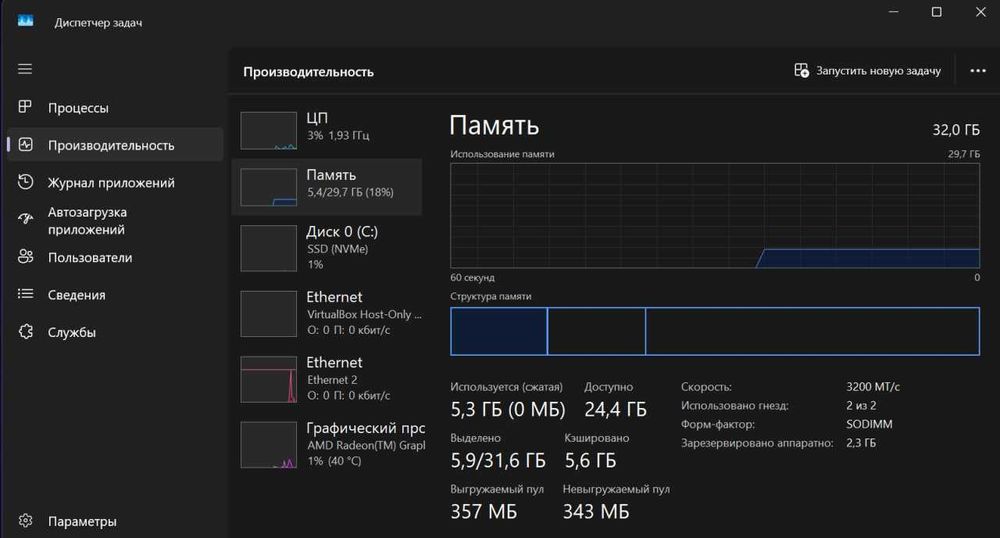Click the Параметры gear icon
The image size is (1000, 538).
(x=26, y=521)
